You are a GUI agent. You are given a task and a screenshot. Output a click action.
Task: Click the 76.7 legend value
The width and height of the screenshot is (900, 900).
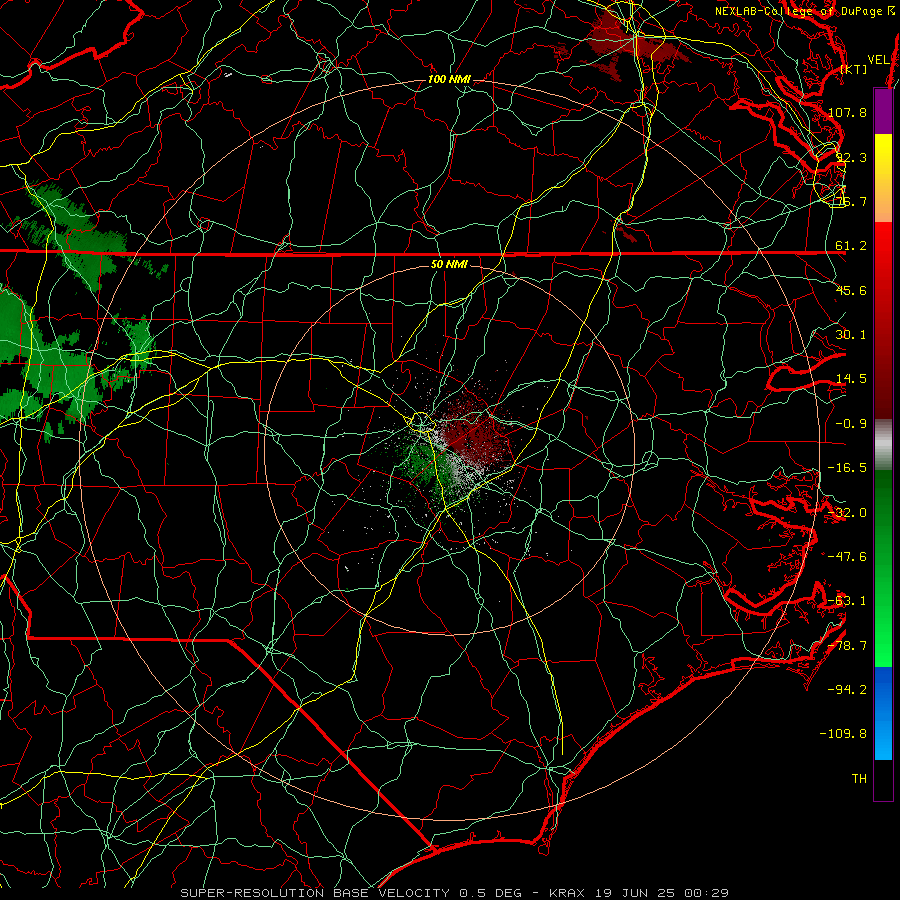point(851,201)
